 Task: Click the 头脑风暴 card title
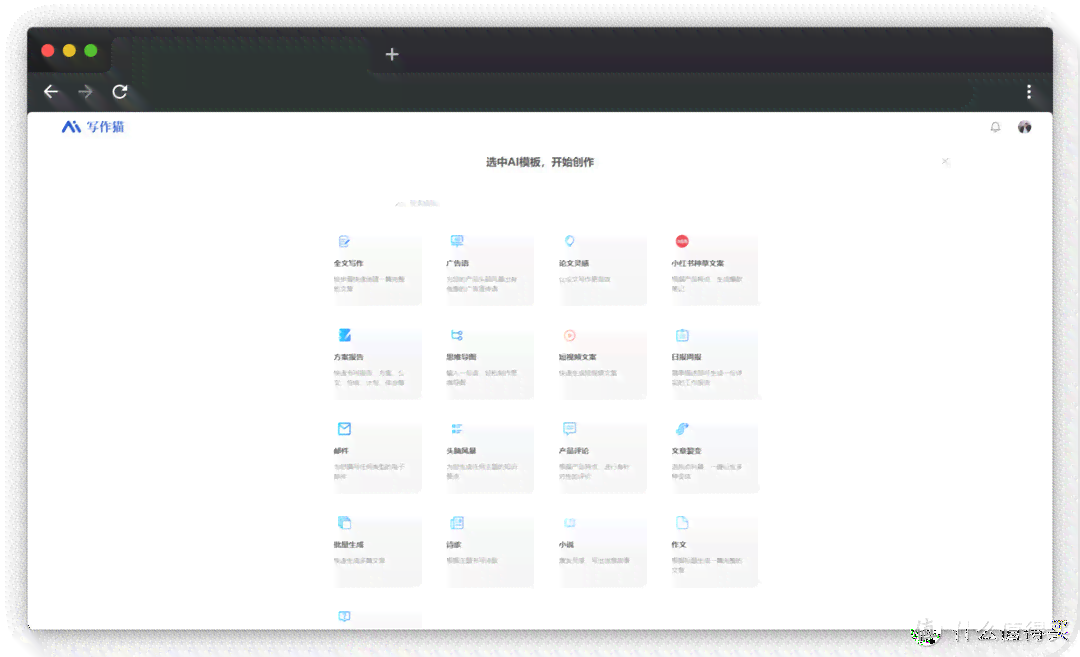point(461,450)
